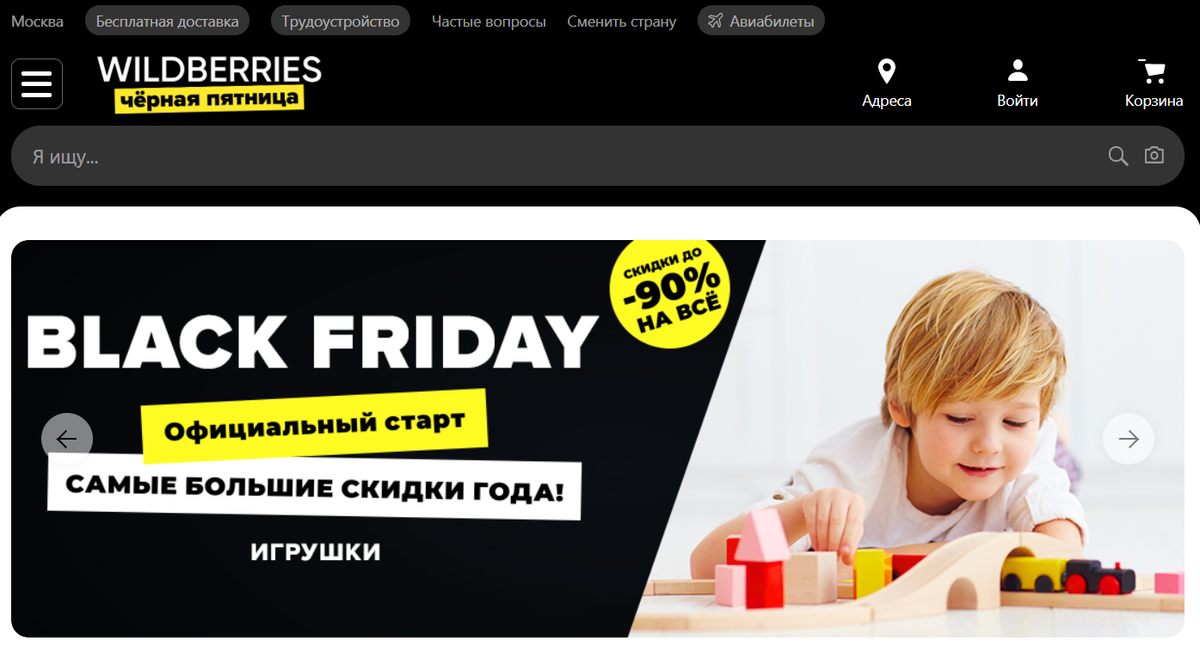Open the Трудоустройство menu item

[x=340, y=21]
